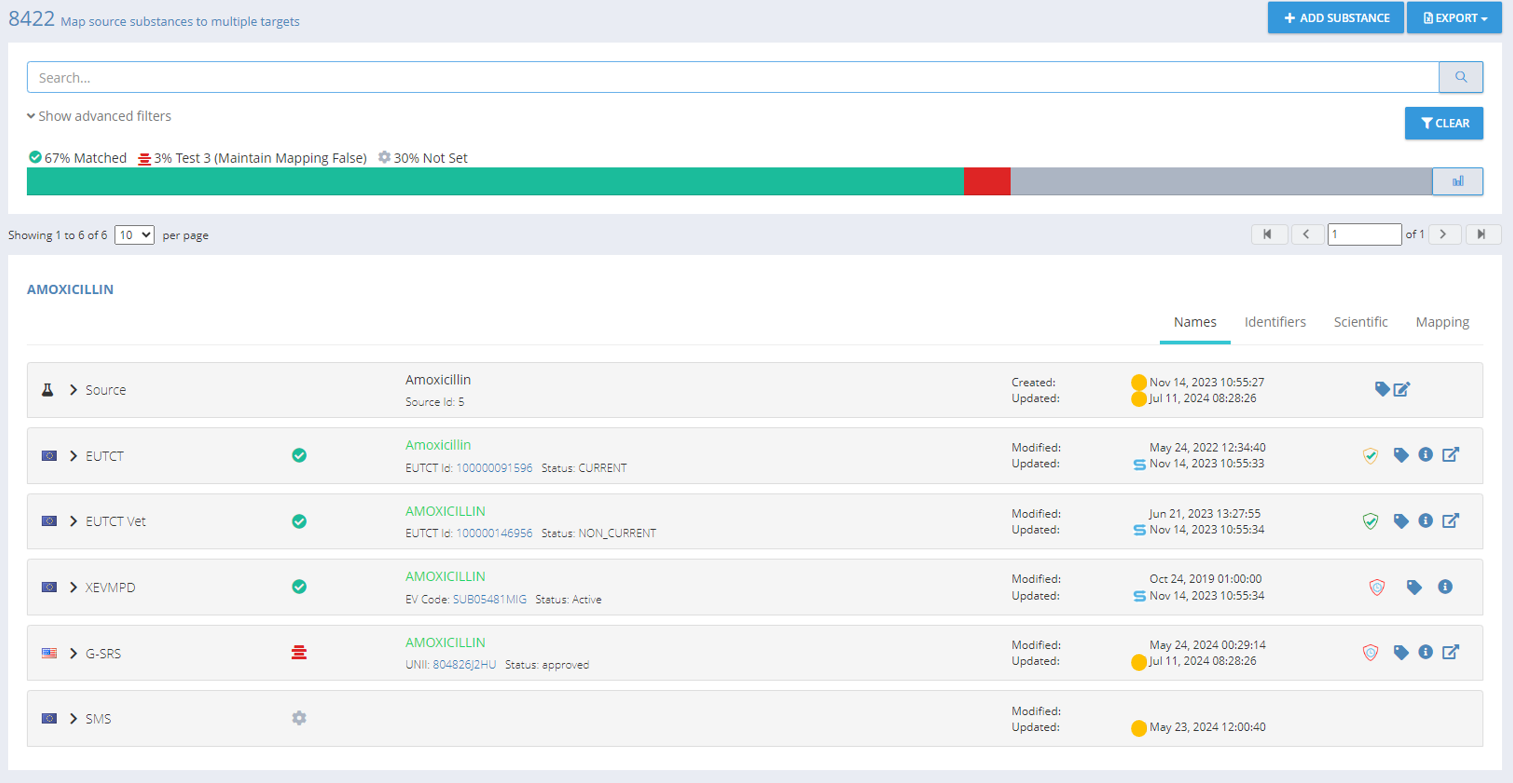Image resolution: width=1513 pixels, height=783 pixels.
Task: Click the tag icon in EUTCT Vet row
Action: coord(1401,521)
